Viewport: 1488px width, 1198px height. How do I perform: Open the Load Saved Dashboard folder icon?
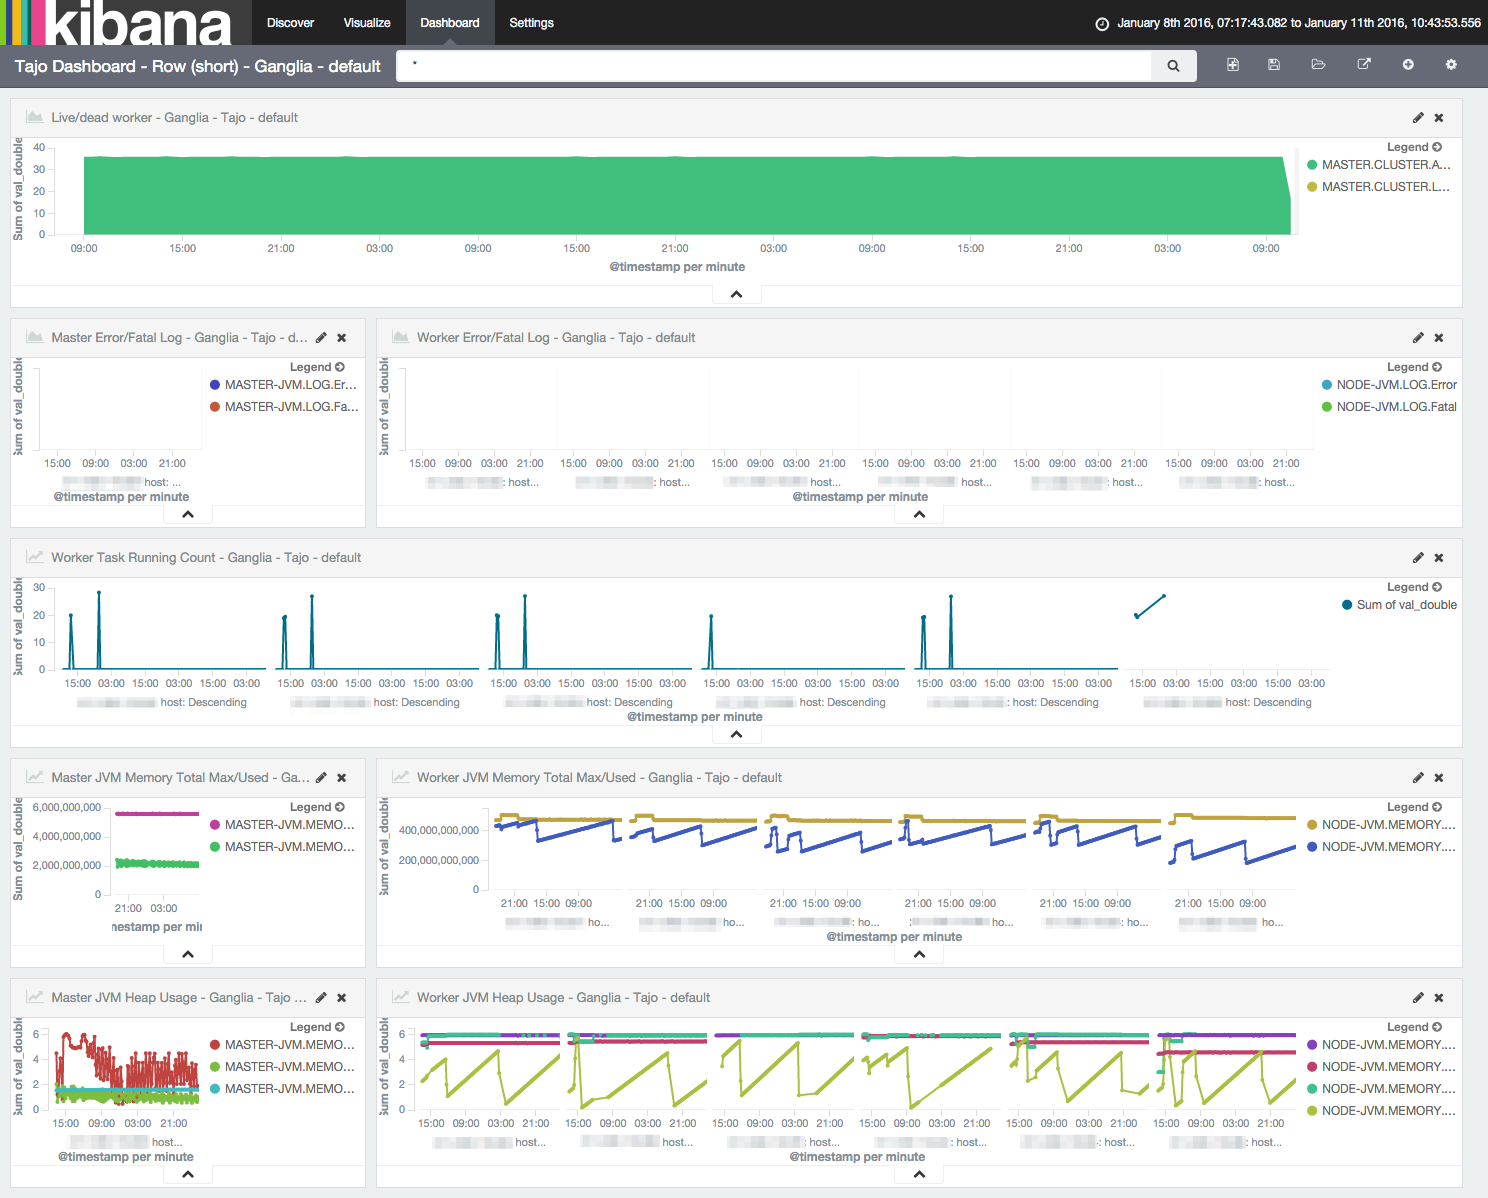click(1319, 65)
